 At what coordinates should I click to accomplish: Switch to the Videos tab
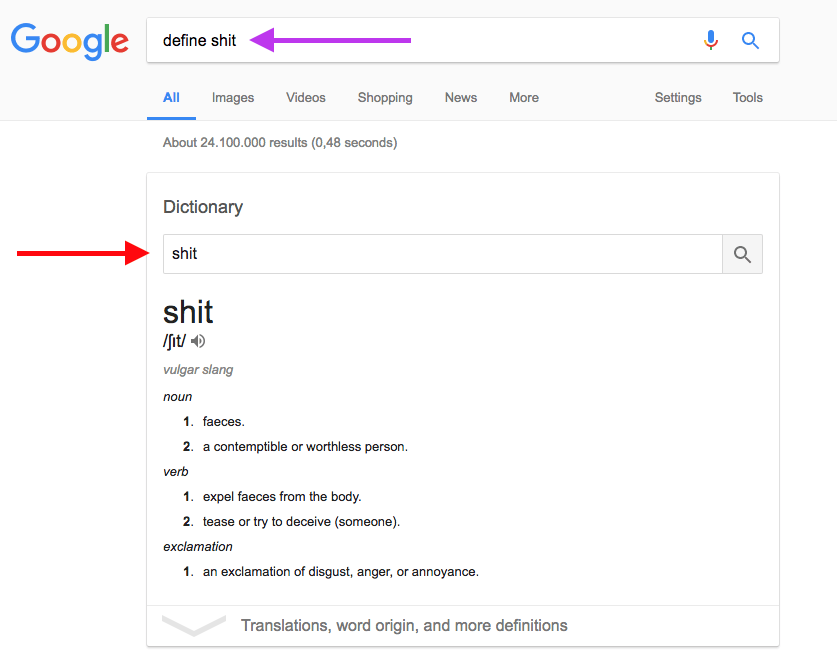click(305, 97)
